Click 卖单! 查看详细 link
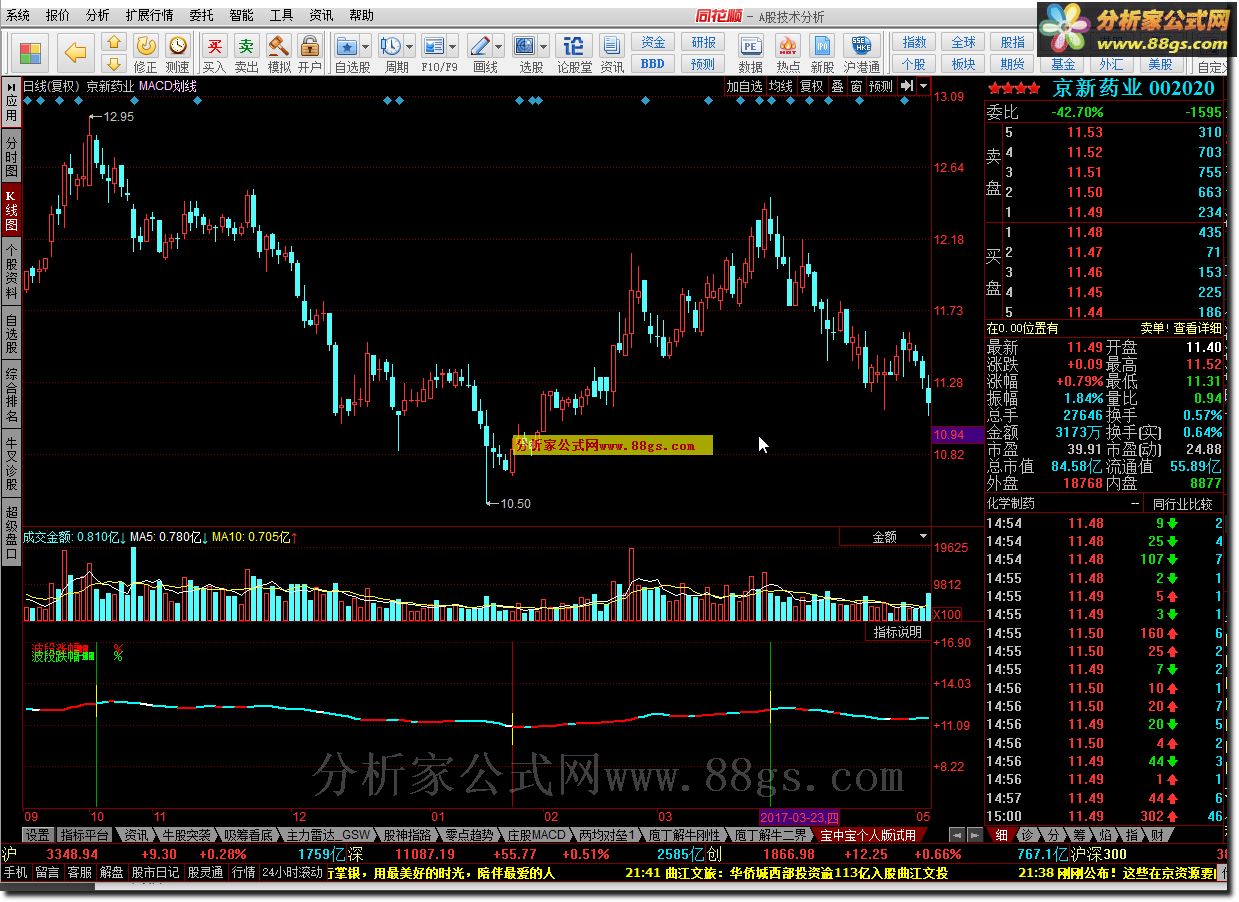Viewport: 1239px width, 902px height. (1181, 328)
